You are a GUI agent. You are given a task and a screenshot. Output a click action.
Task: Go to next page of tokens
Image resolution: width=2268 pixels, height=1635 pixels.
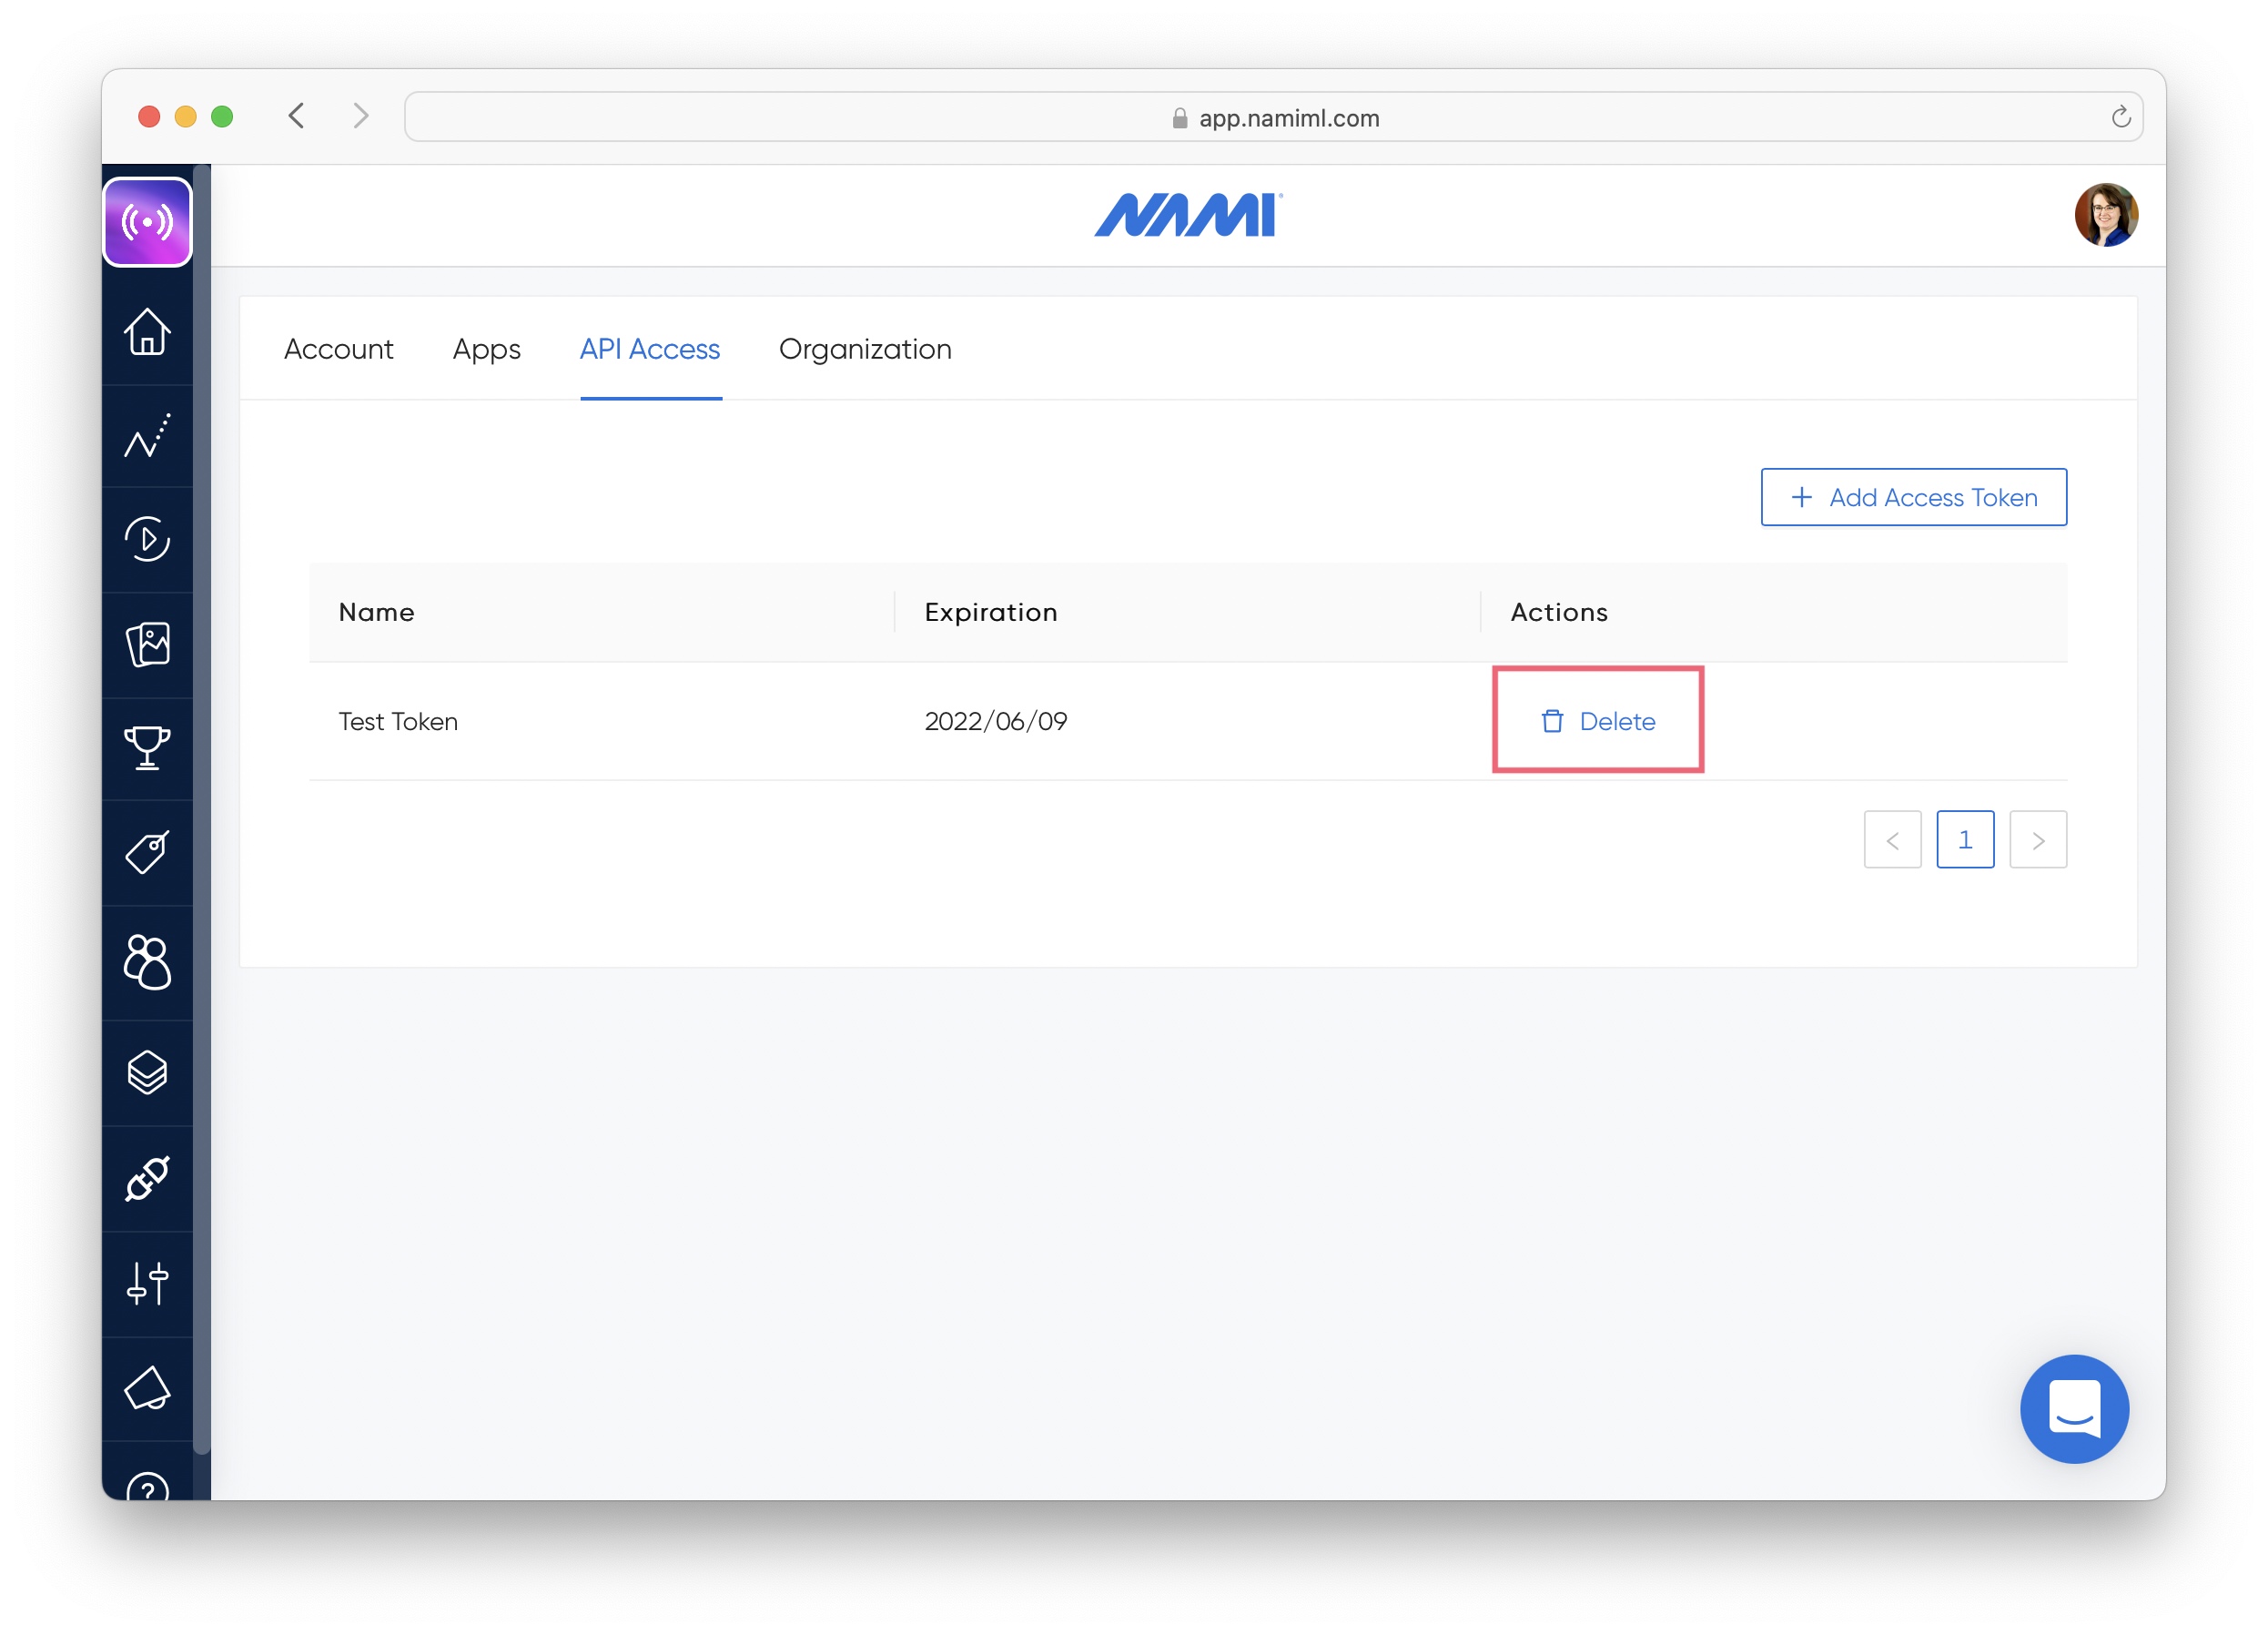click(x=2037, y=840)
